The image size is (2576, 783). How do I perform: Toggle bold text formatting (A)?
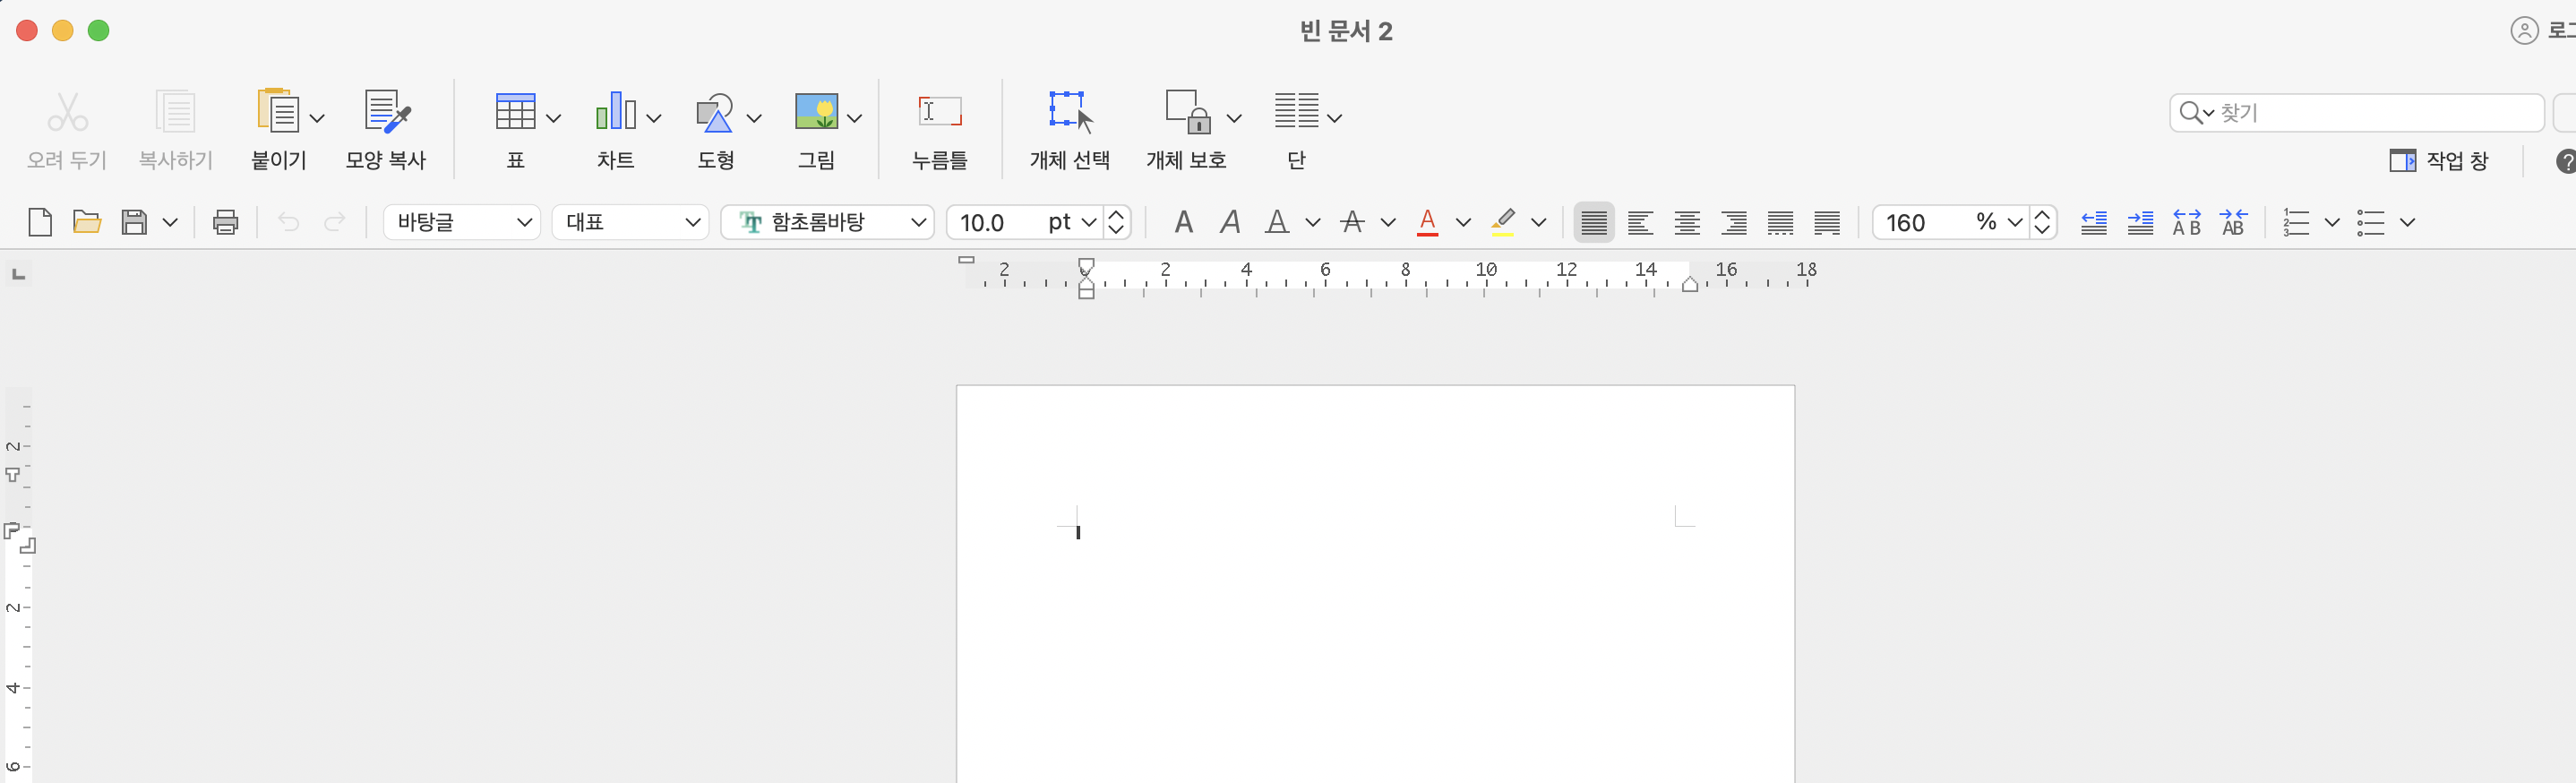(1184, 222)
